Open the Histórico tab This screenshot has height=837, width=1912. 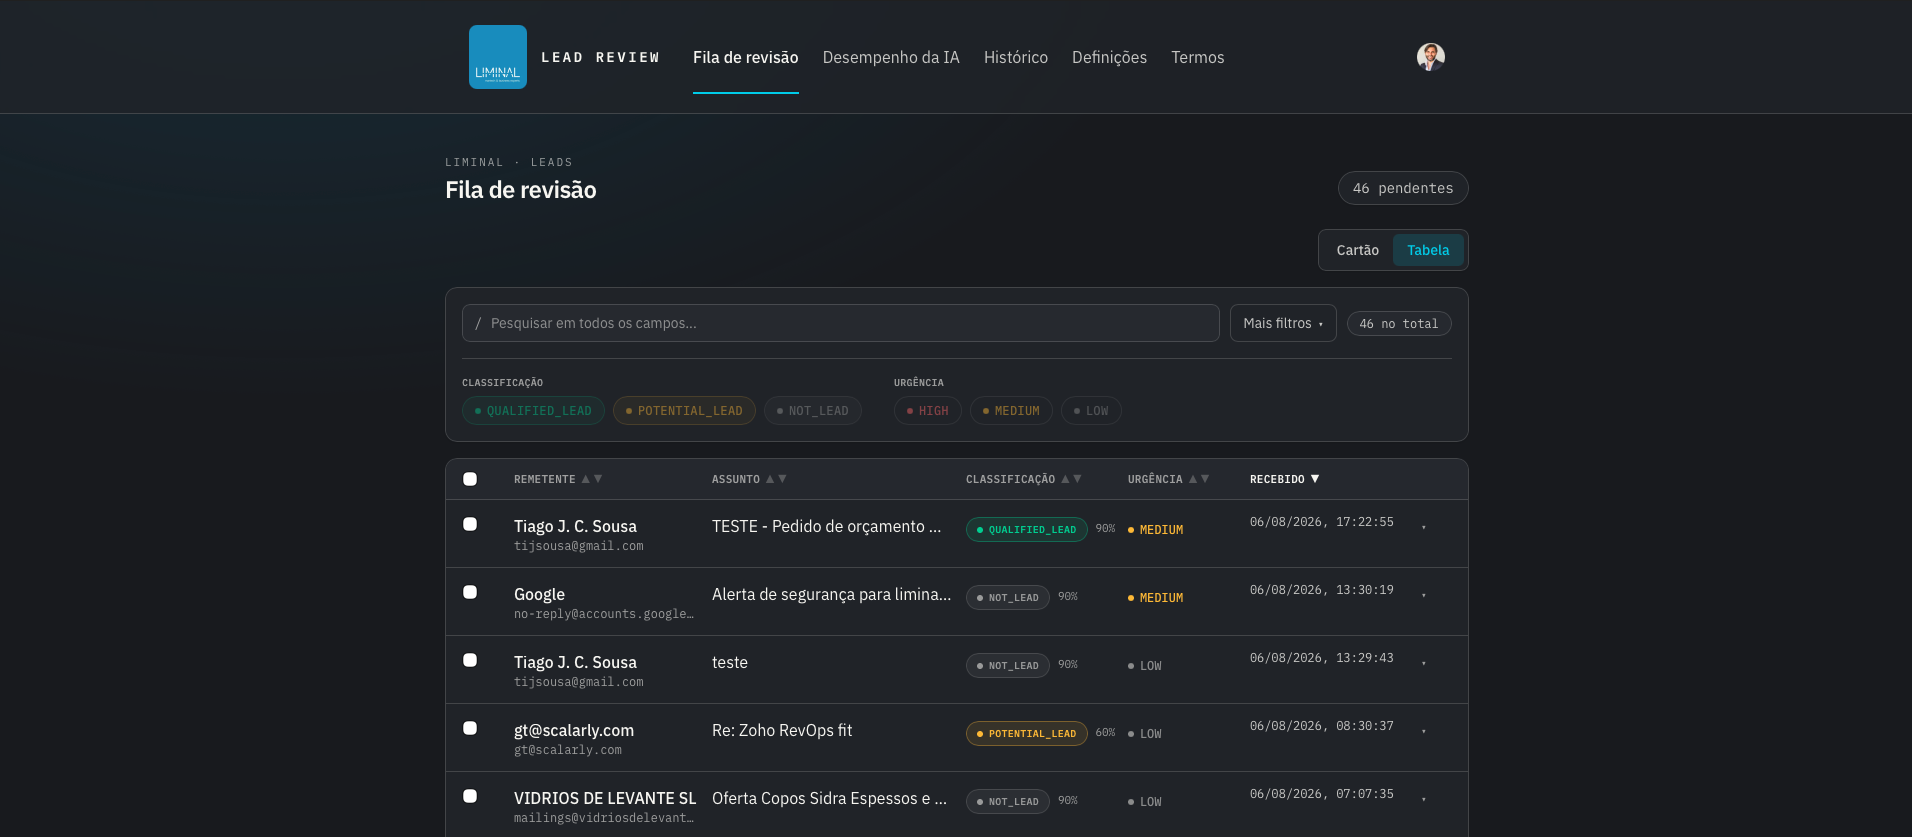[1016, 58]
